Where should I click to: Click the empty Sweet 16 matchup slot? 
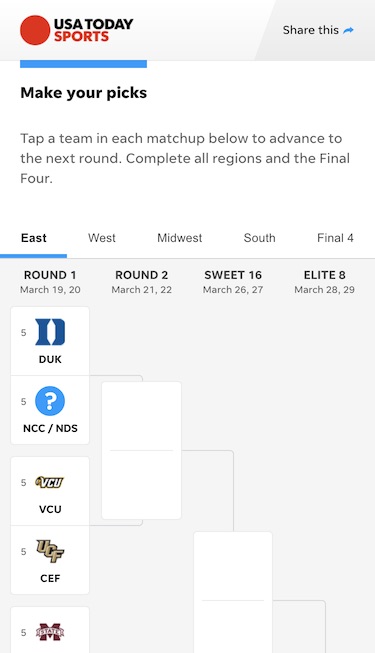click(233, 592)
